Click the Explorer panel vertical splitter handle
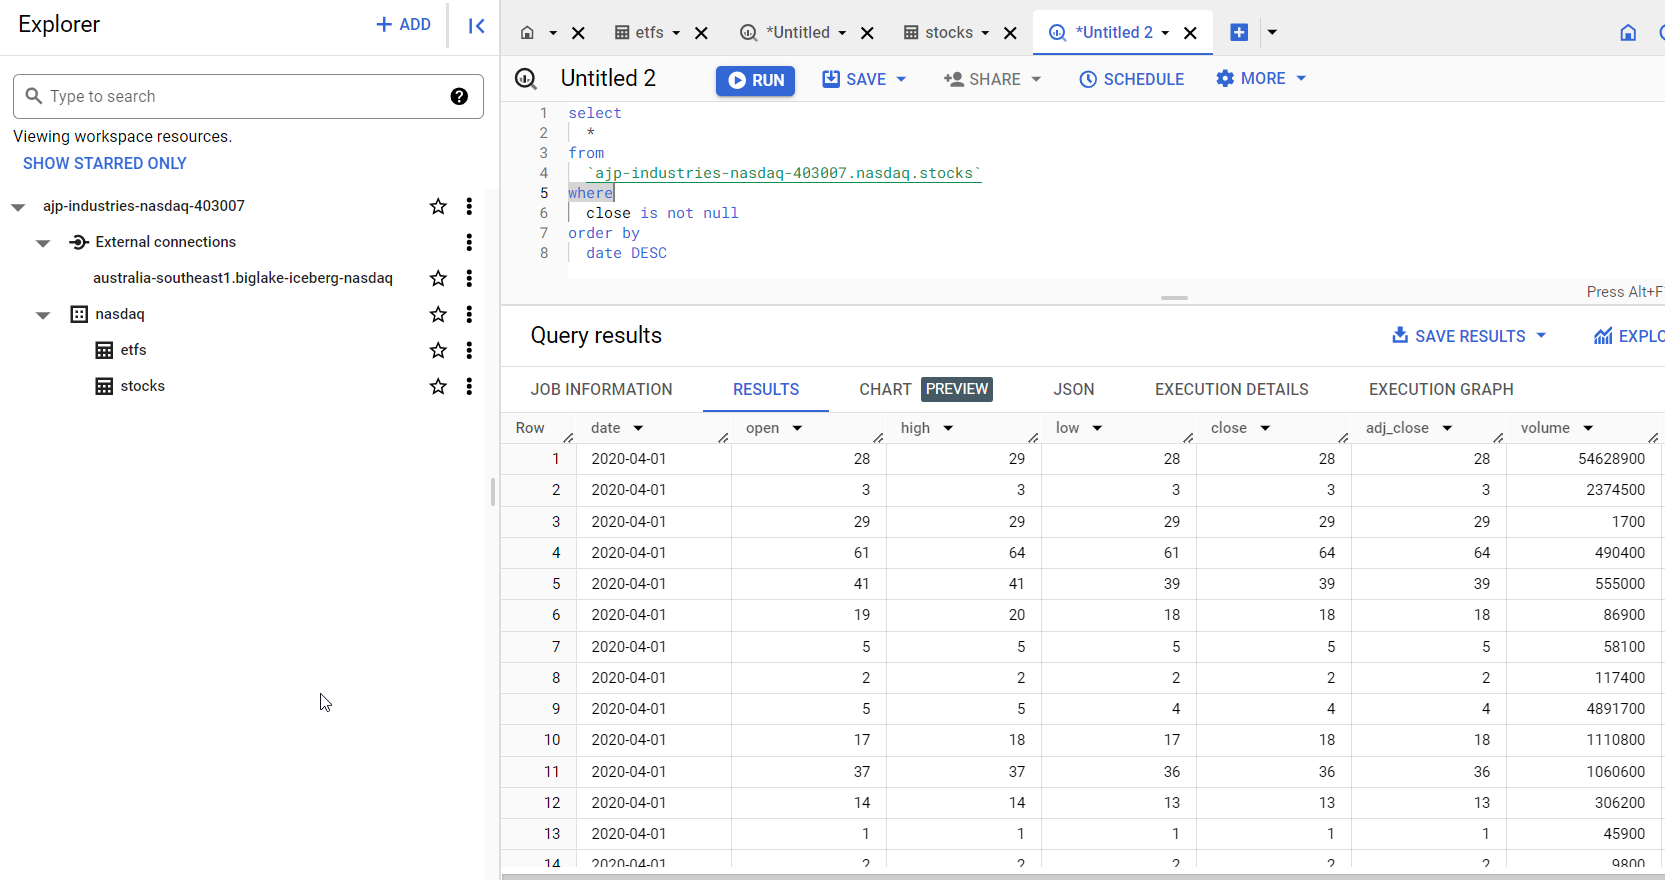The image size is (1665, 880). (493, 492)
